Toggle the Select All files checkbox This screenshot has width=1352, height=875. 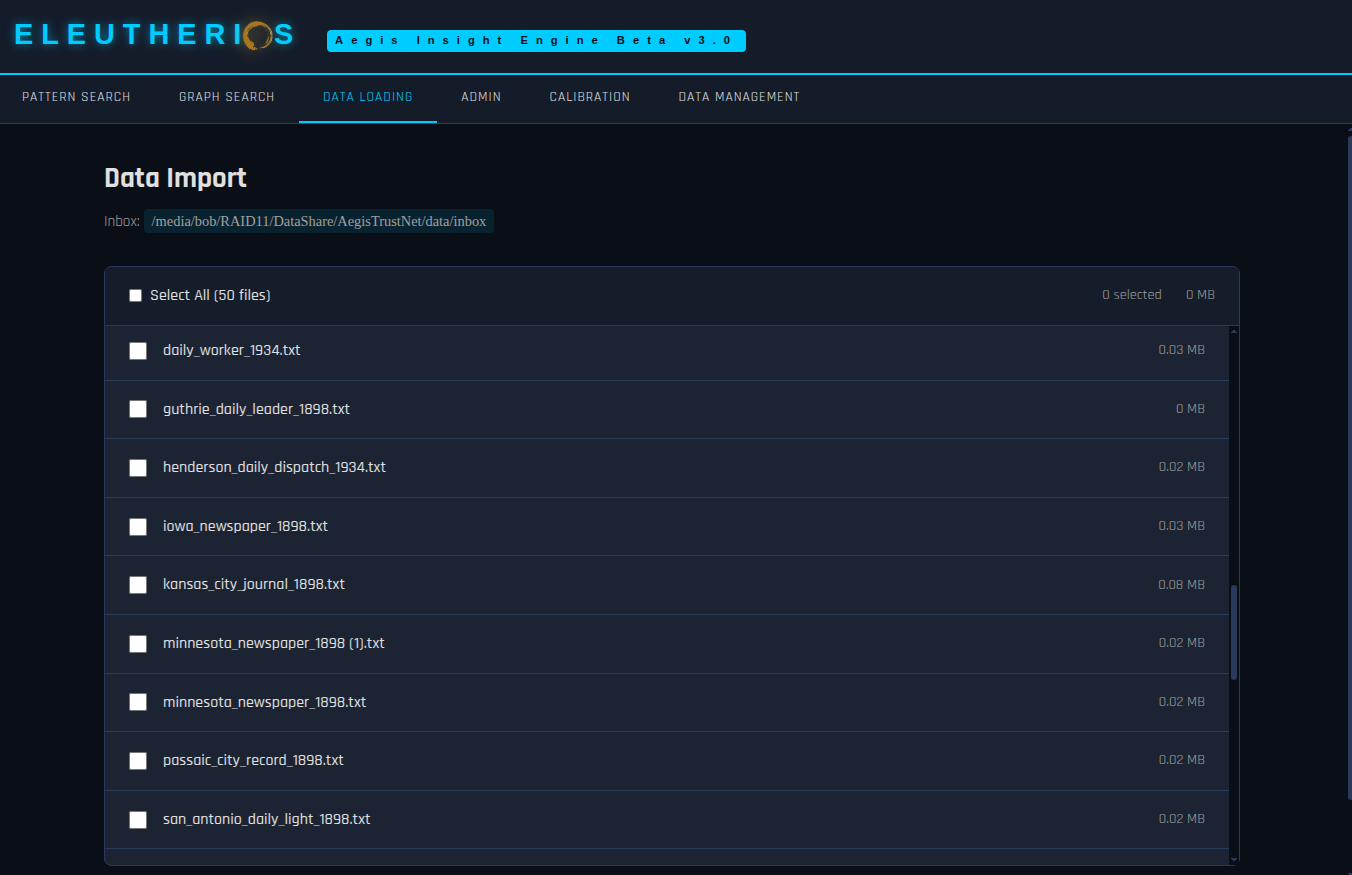coord(136,296)
